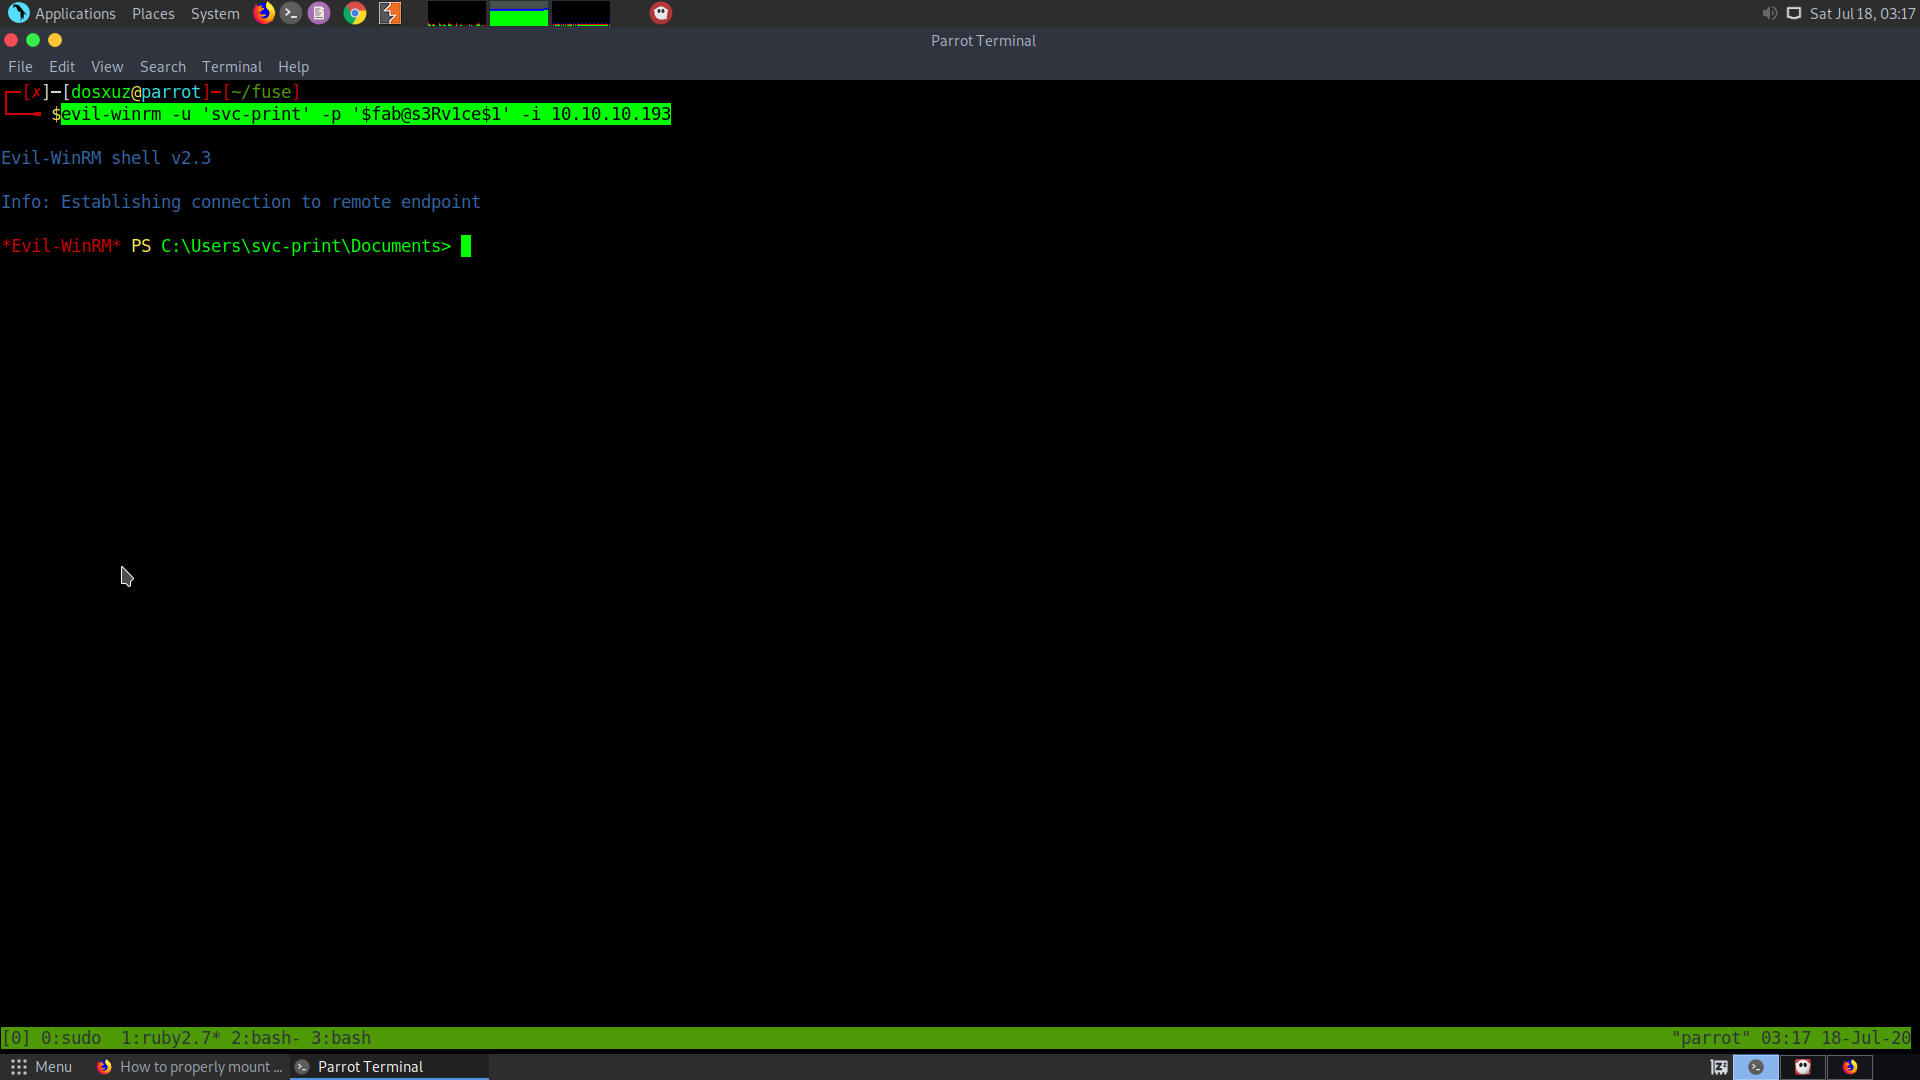Click the Menu button in bottom panel
The image size is (1920, 1080).
pos(42,1067)
